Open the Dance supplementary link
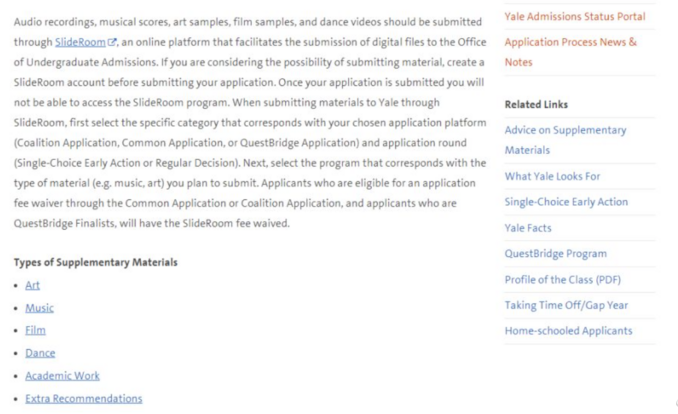The width and height of the screenshot is (678, 414). [x=40, y=353]
